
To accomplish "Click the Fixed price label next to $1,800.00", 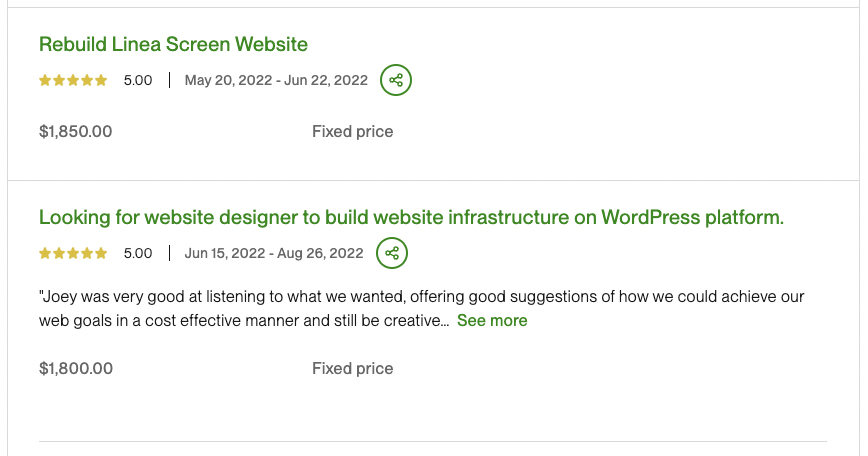I will click(353, 369).
